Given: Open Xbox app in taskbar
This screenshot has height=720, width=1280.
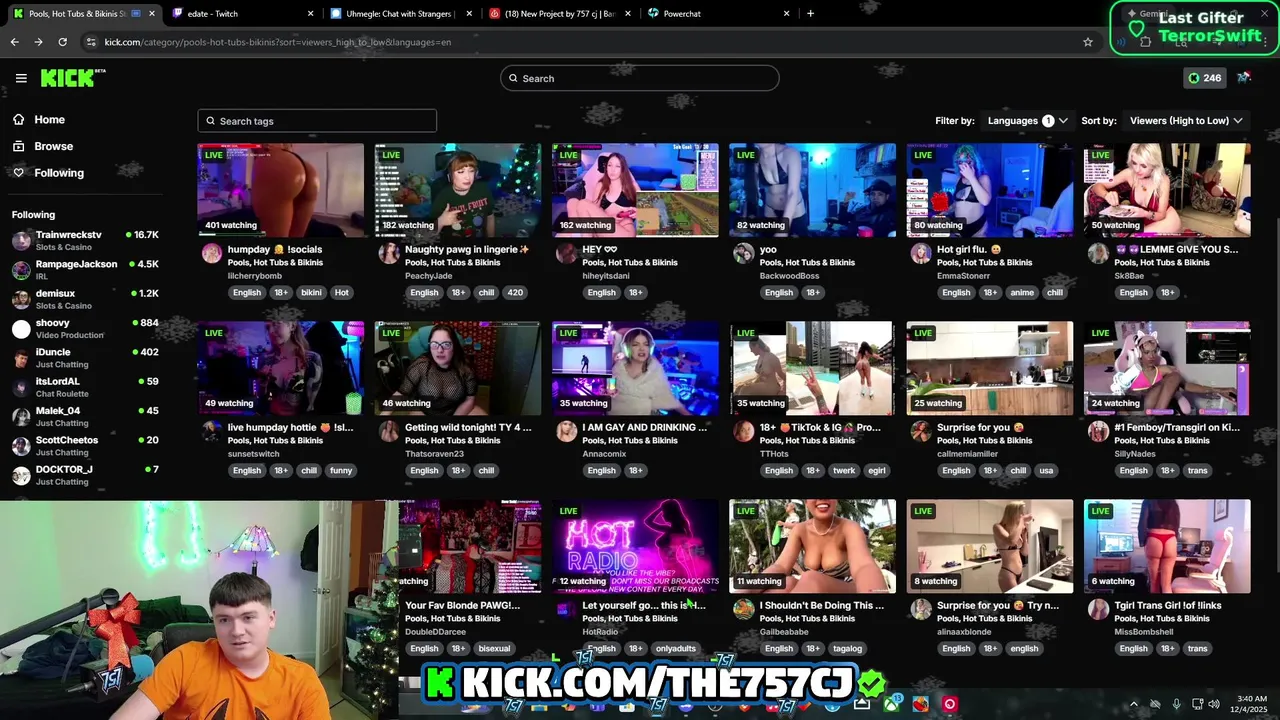Looking at the screenshot, I should click(890, 704).
